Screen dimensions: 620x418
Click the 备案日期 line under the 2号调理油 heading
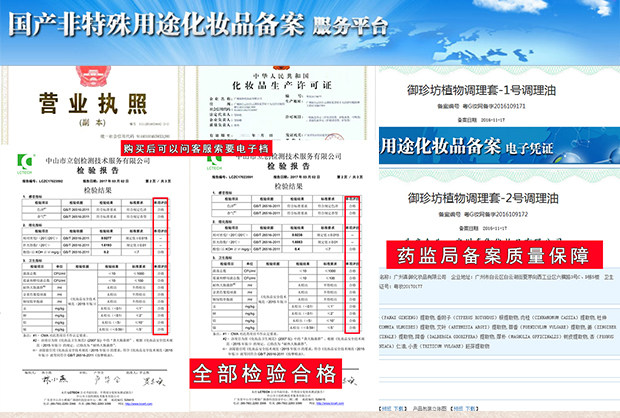(x=483, y=228)
